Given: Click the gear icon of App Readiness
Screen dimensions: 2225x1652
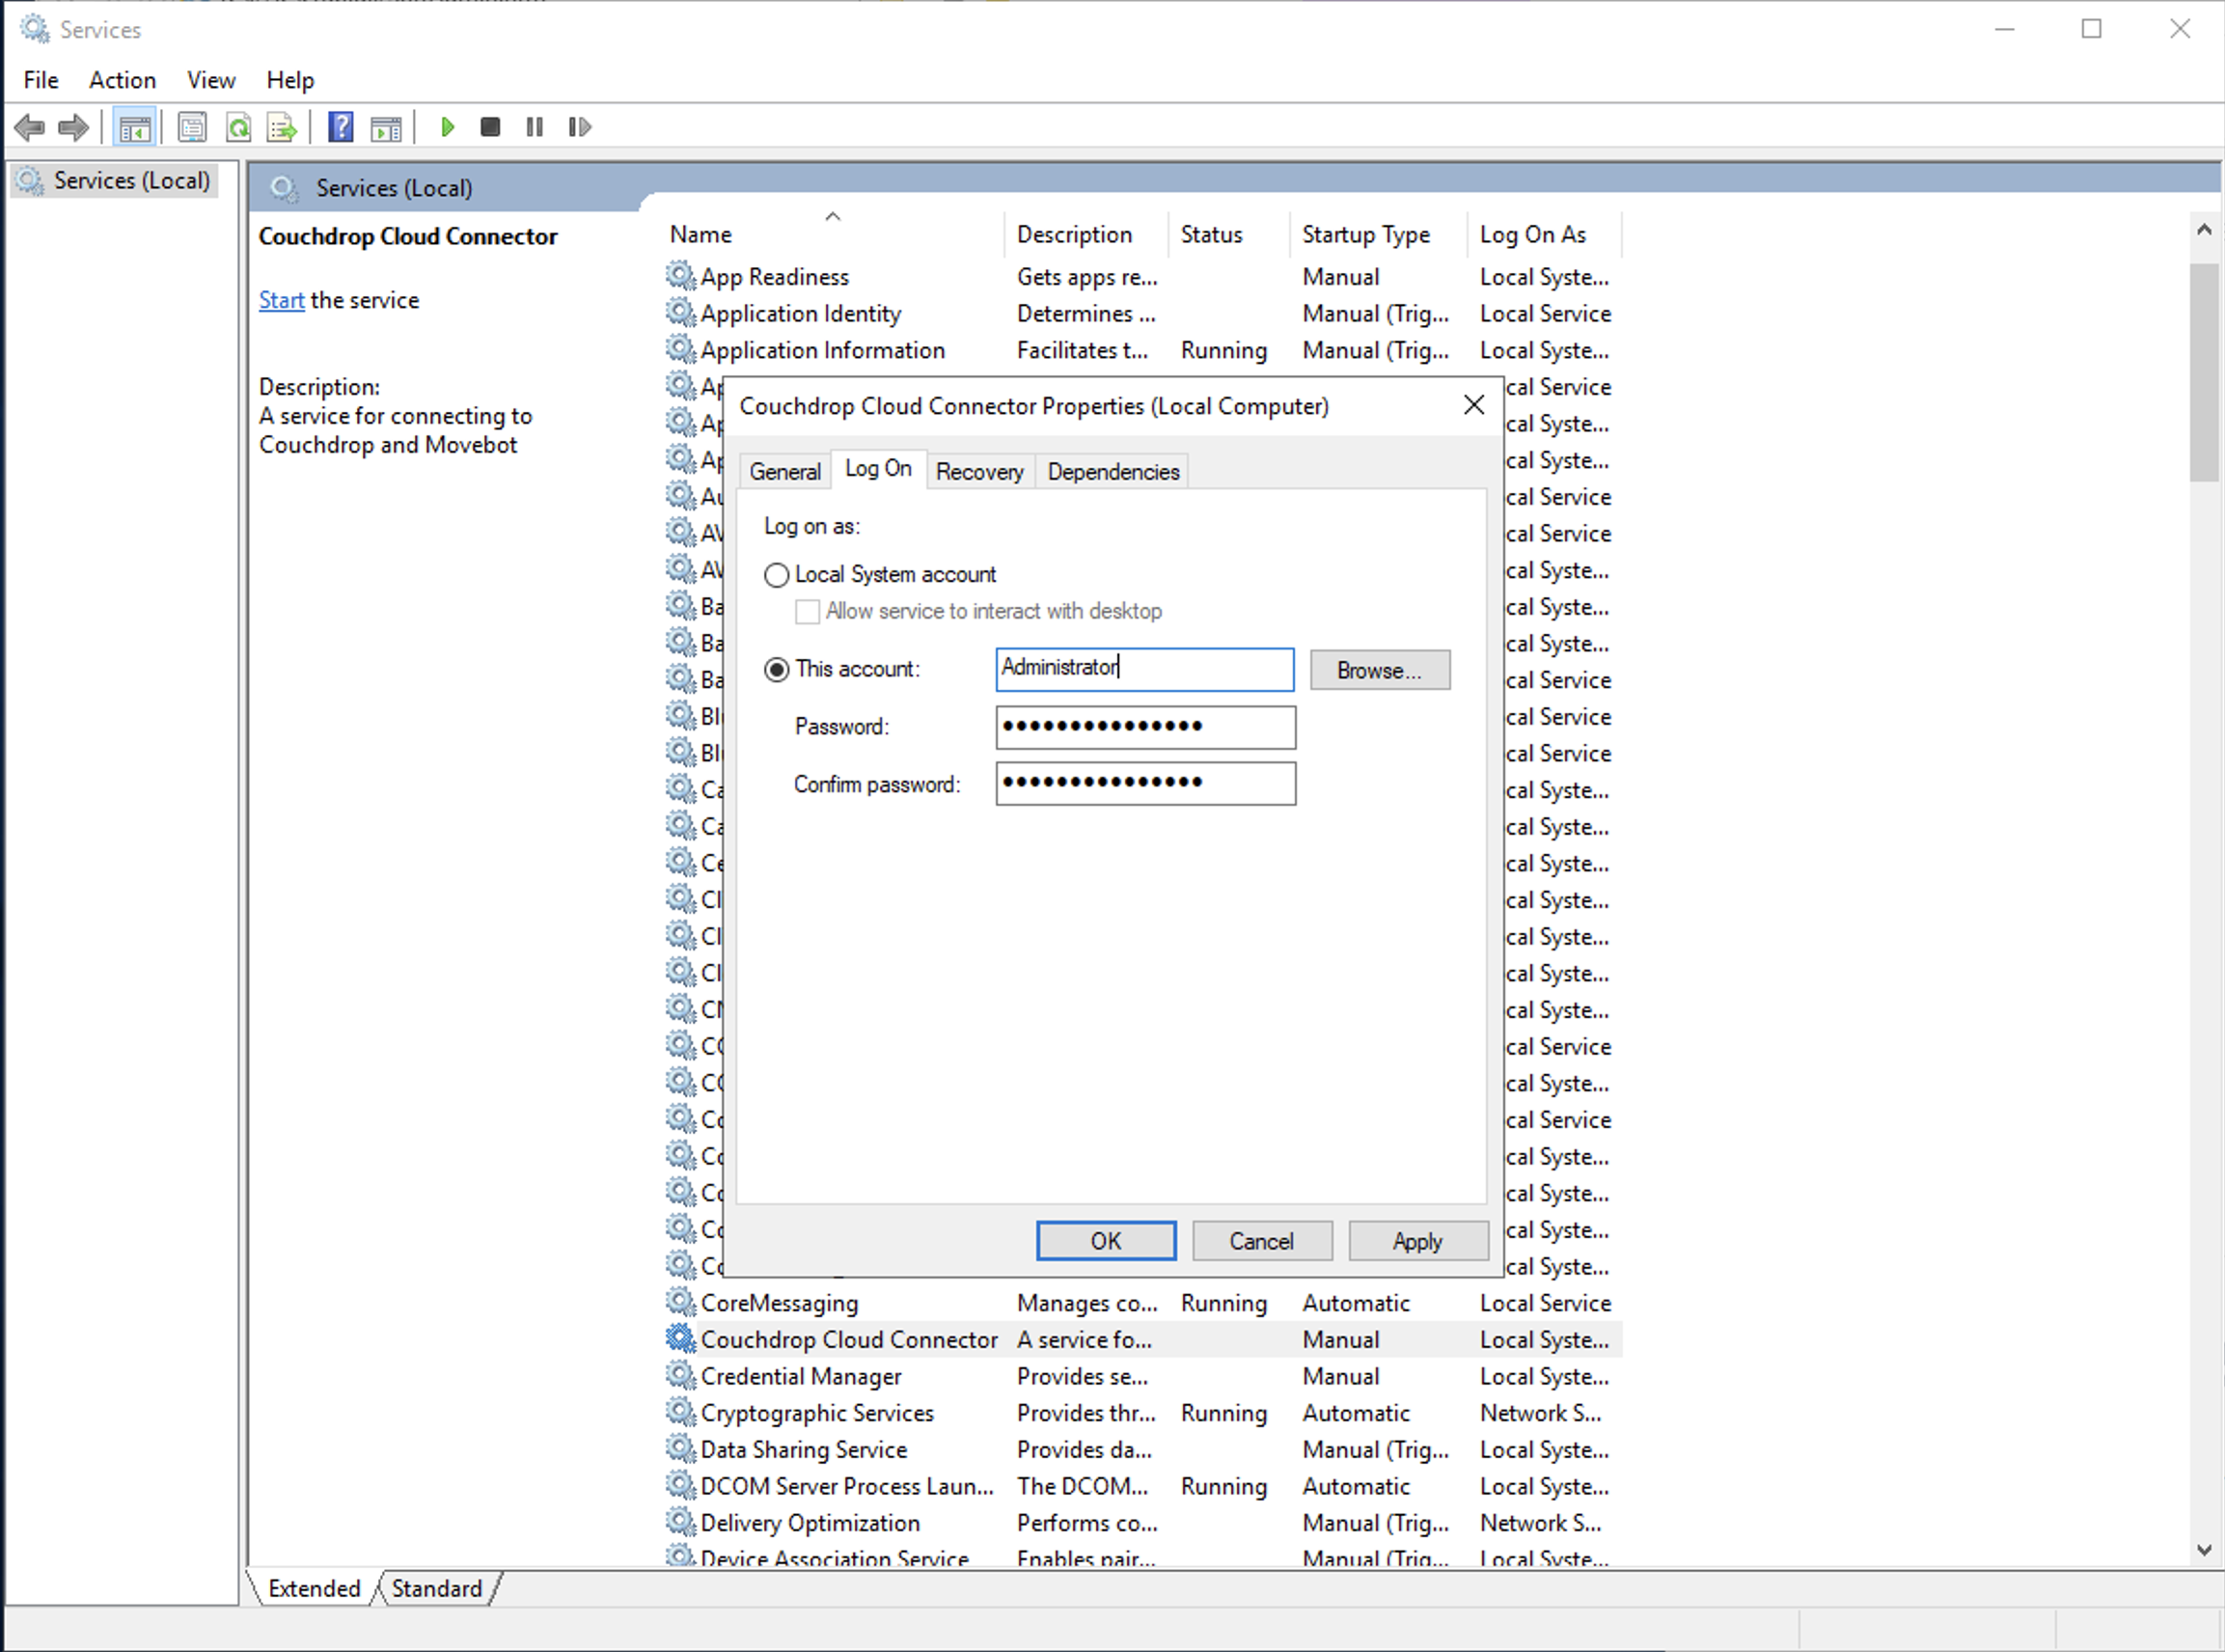Looking at the screenshot, I should click(x=681, y=275).
